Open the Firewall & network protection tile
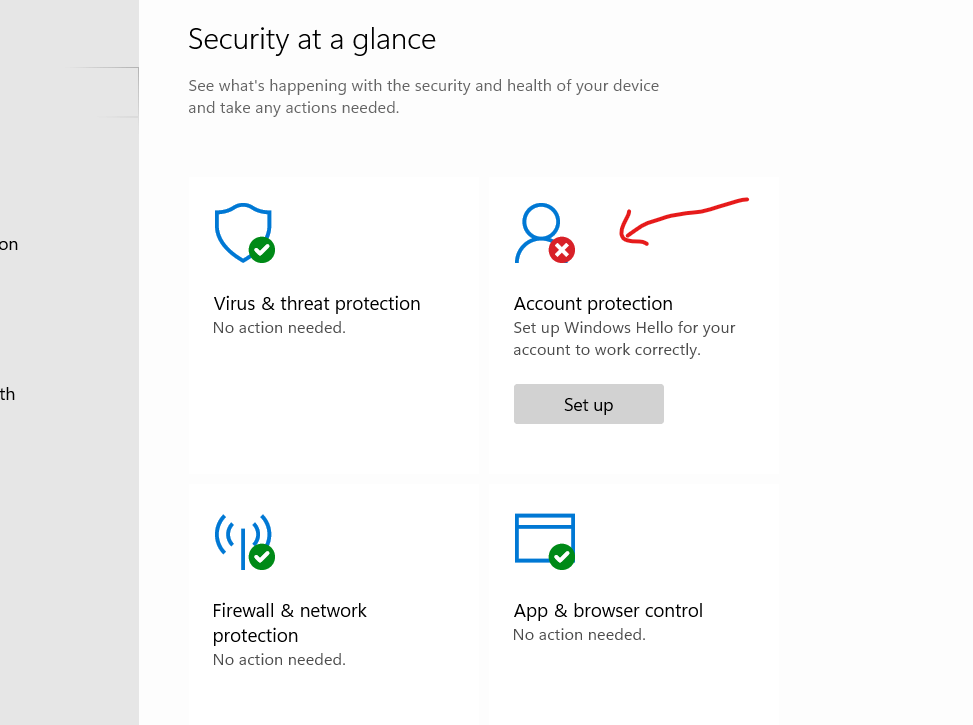The width and height of the screenshot is (973, 725). coord(334,600)
